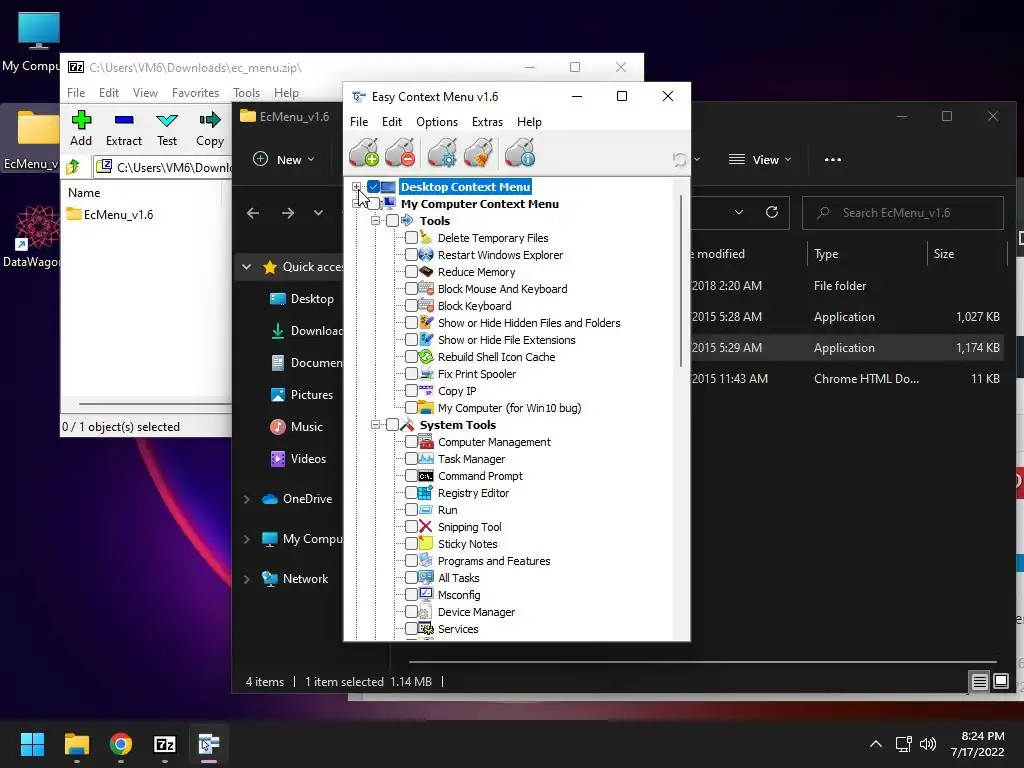1024x768 pixels.
Task: Click the Copy arrow icon in 7-Zip
Action: [x=210, y=120]
